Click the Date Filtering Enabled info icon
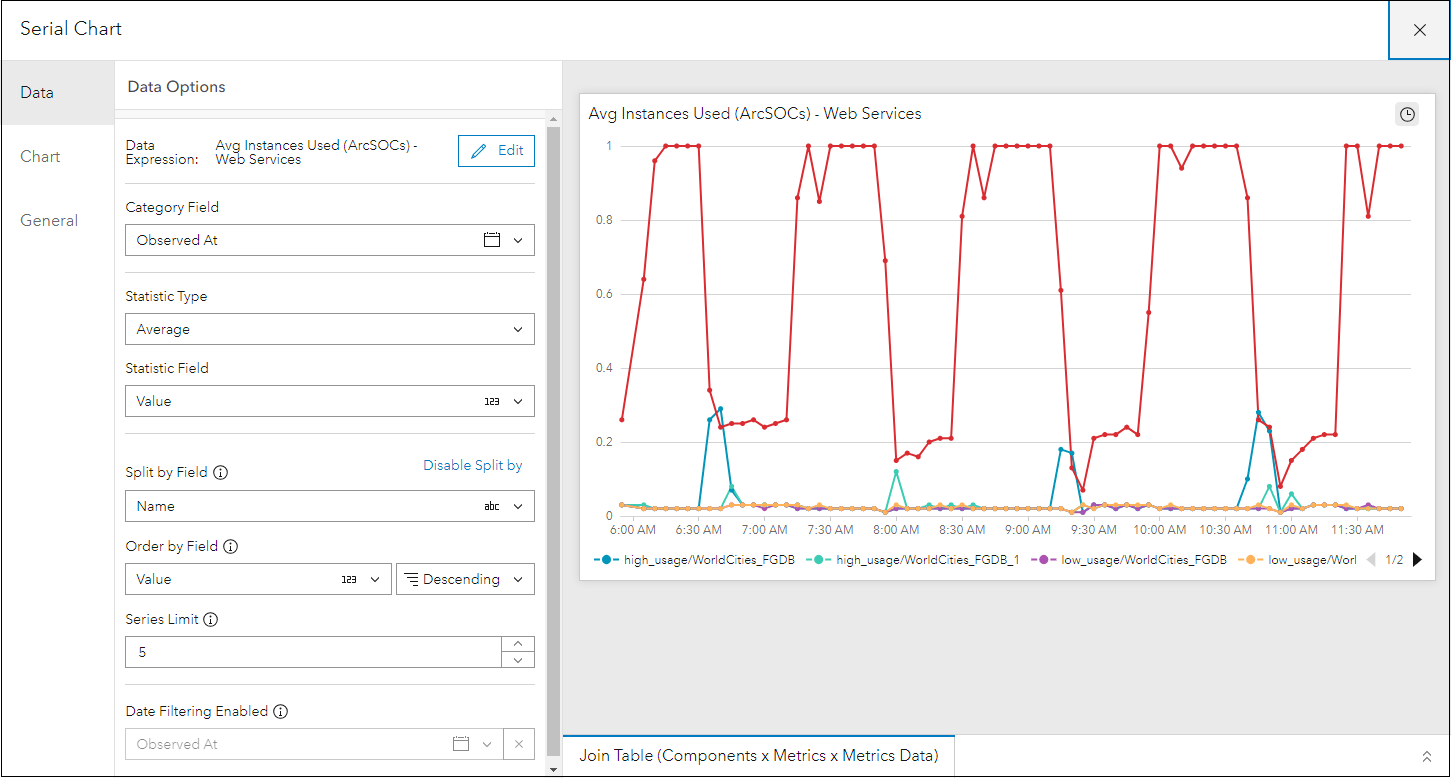The width and height of the screenshot is (1451, 778). click(281, 712)
